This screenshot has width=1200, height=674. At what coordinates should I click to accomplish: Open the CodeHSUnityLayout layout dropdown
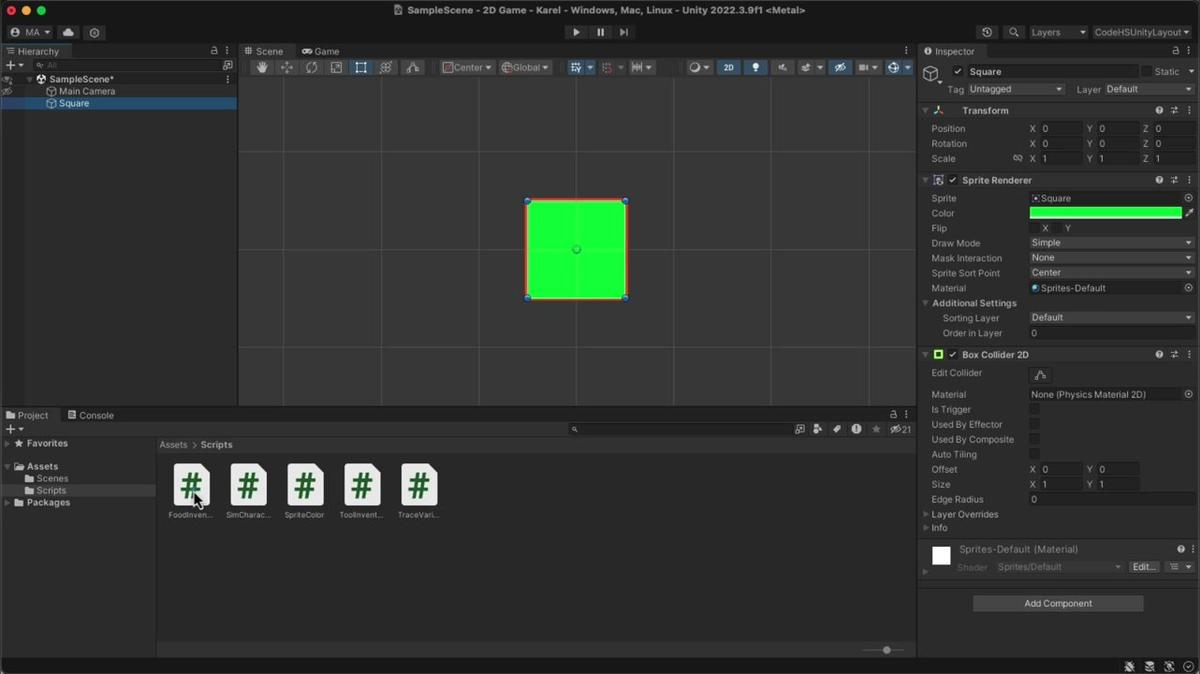(1142, 32)
